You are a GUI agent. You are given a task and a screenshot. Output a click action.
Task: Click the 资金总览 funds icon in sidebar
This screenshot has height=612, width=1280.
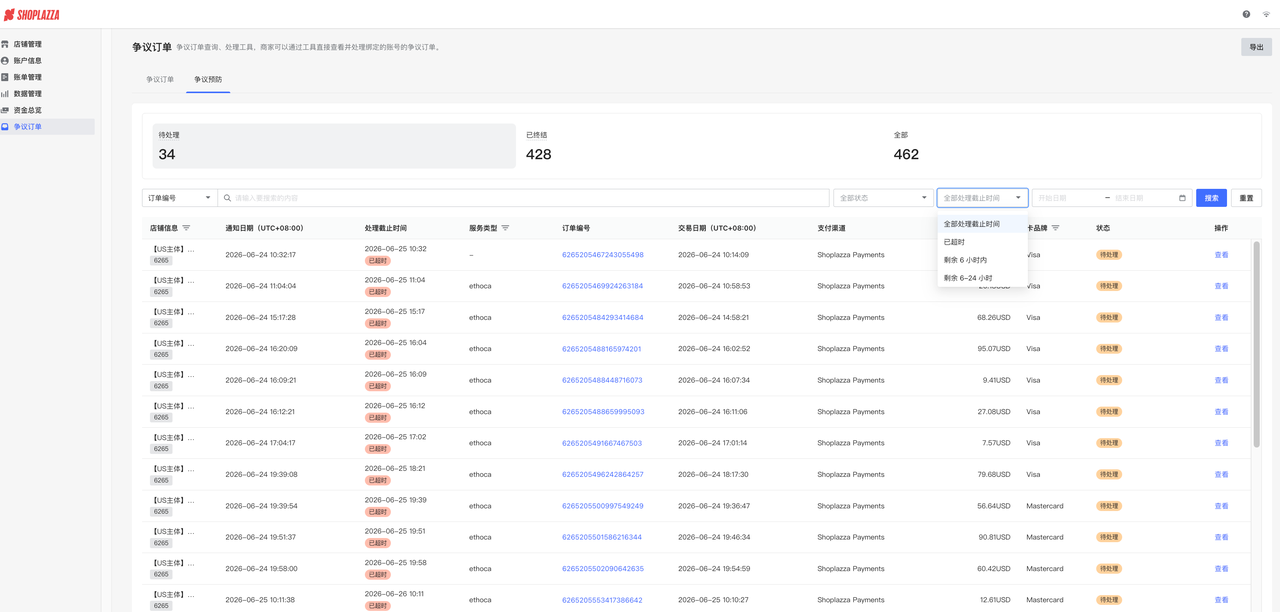(x=5, y=110)
